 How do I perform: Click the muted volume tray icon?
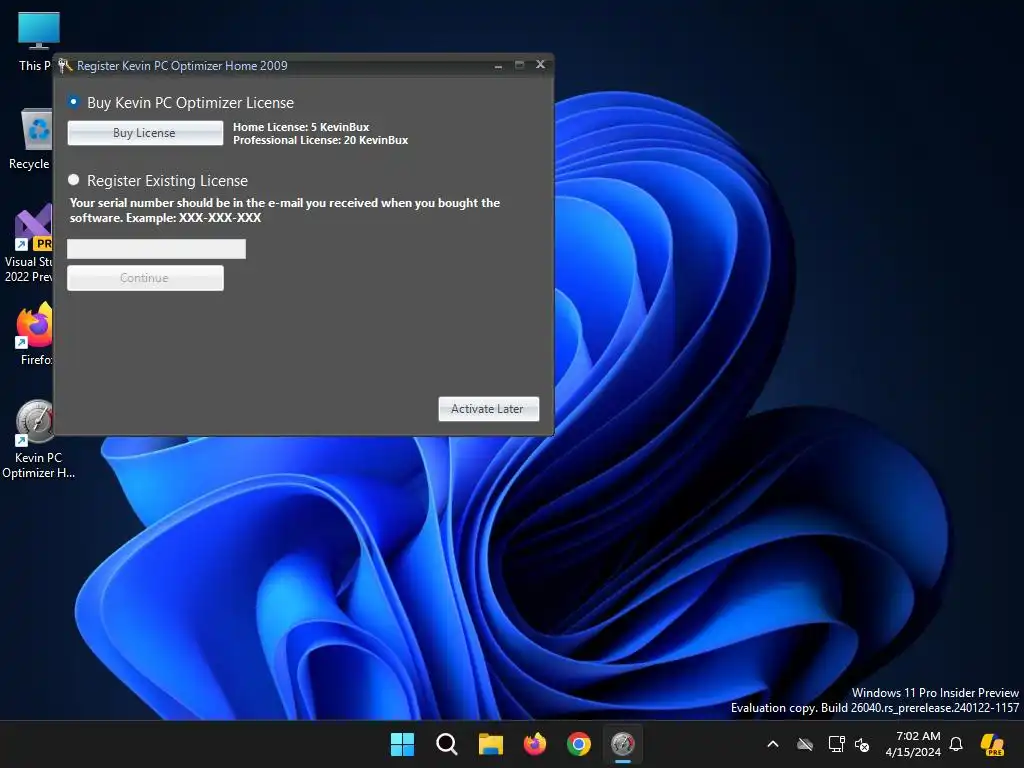tap(862, 744)
